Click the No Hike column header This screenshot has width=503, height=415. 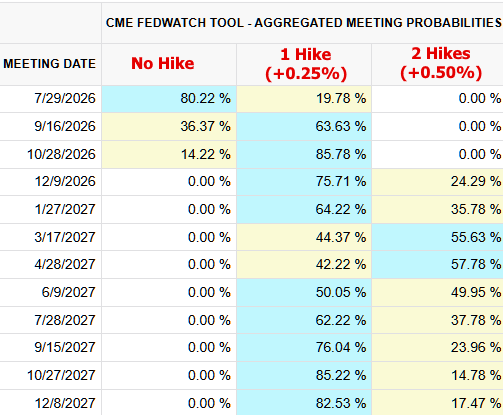tap(169, 64)
